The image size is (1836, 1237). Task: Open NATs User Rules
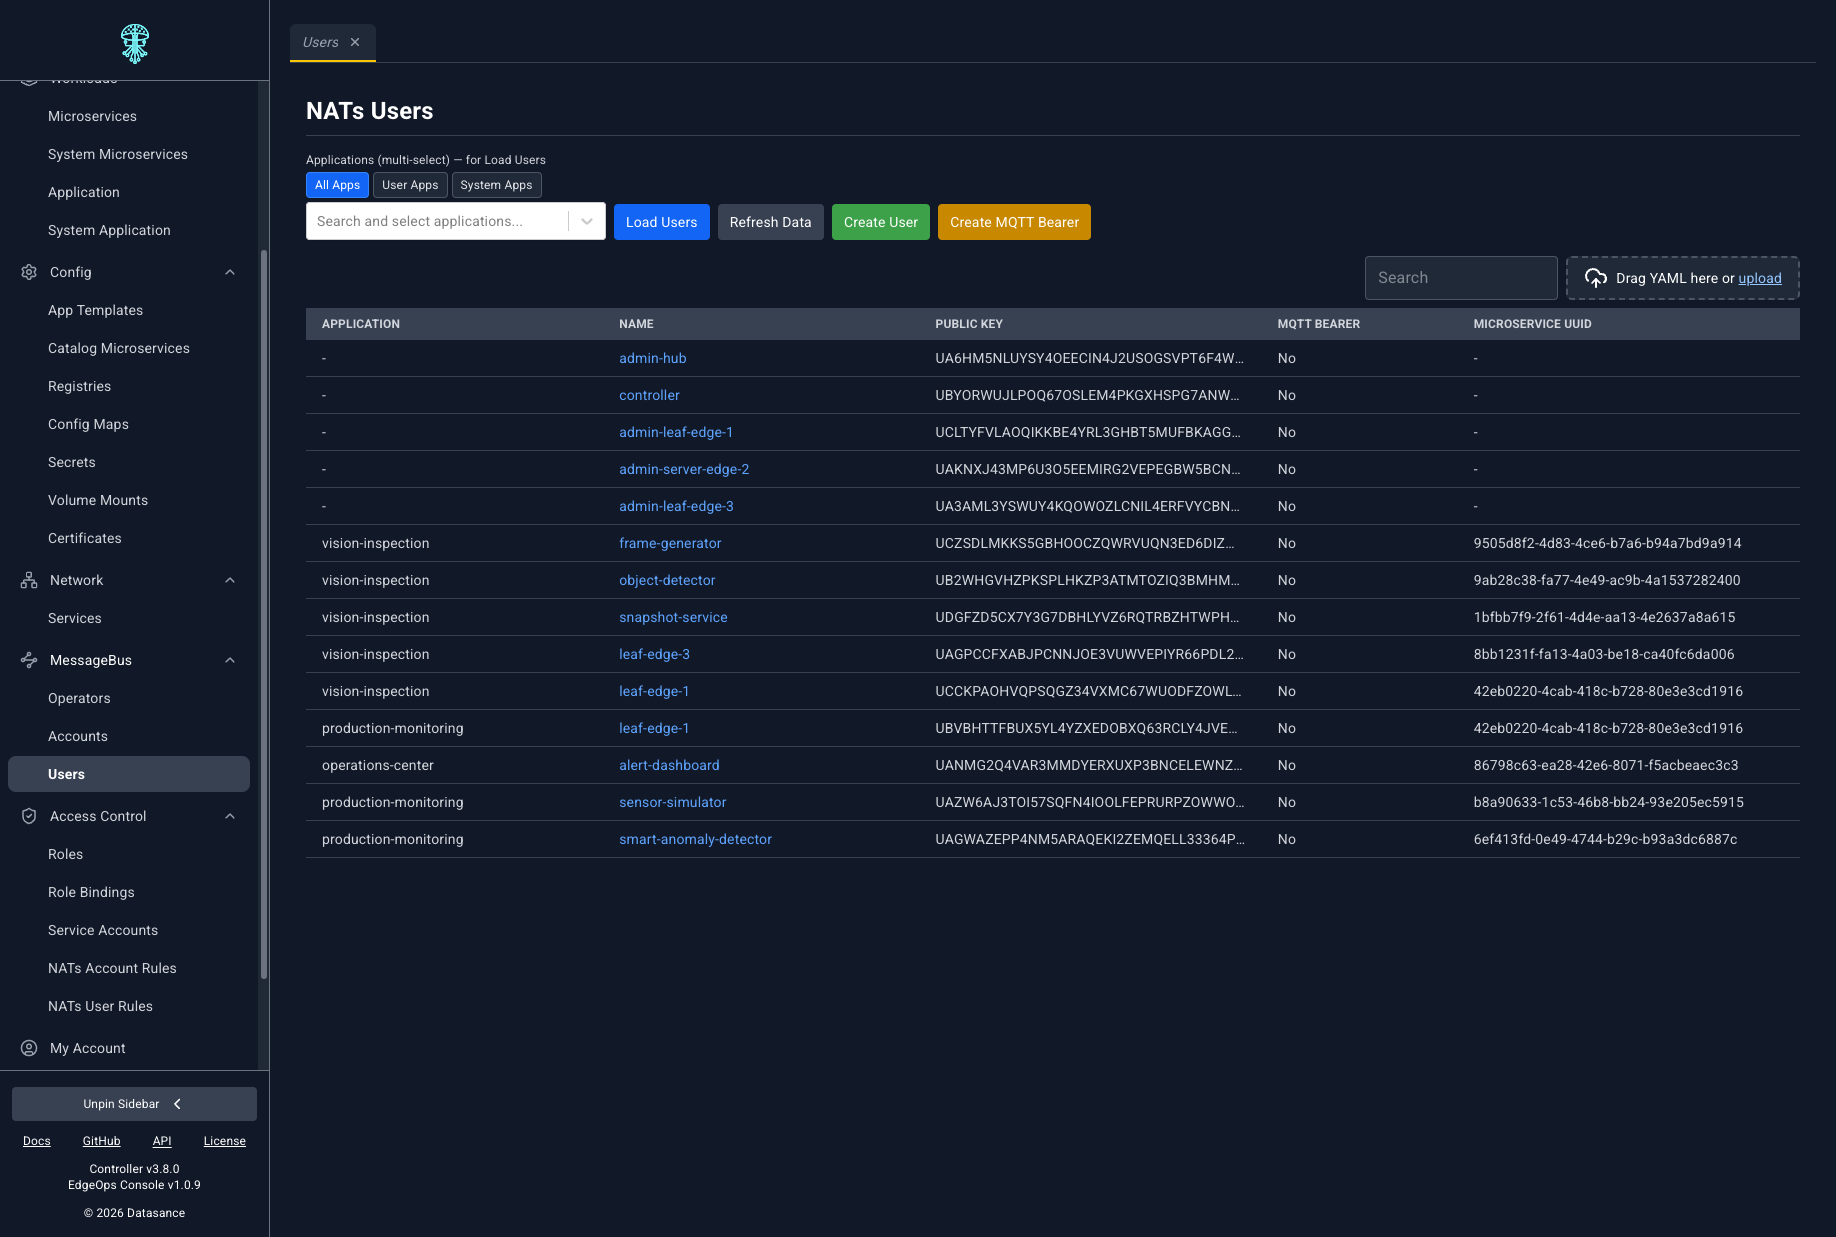click(100, 1006)
